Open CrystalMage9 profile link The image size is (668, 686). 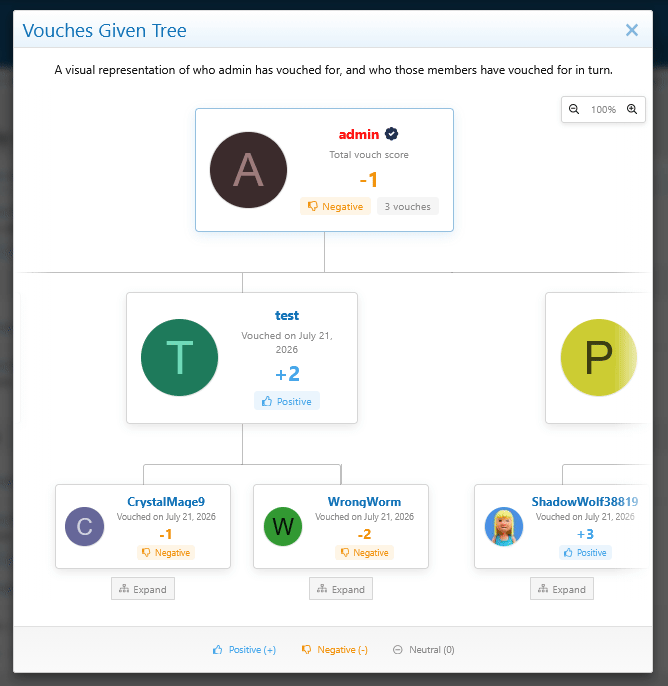click(166, 501)
